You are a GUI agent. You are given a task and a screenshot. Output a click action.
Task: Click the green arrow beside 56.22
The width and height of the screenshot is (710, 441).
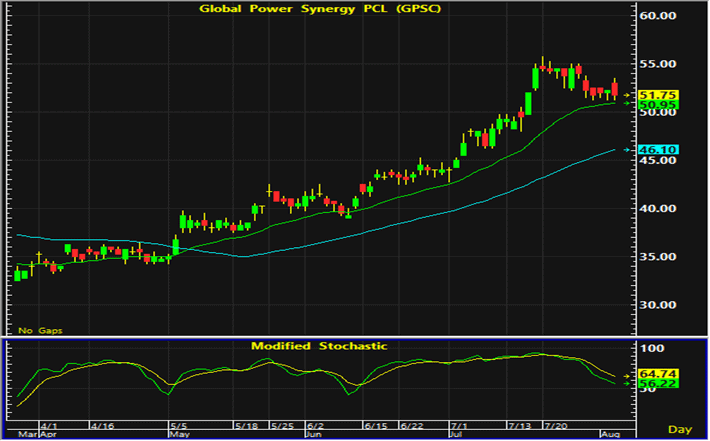tap(627, 384)
